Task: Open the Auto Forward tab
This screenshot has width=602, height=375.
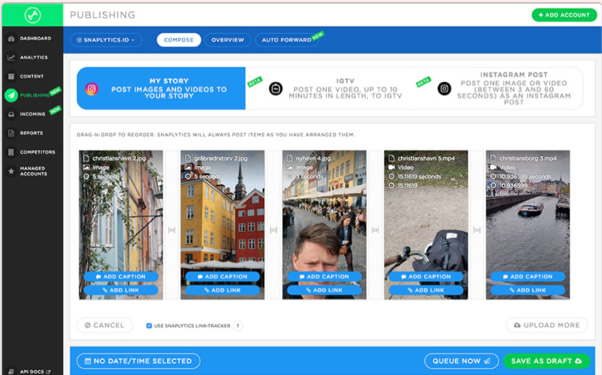Action: 286,40
